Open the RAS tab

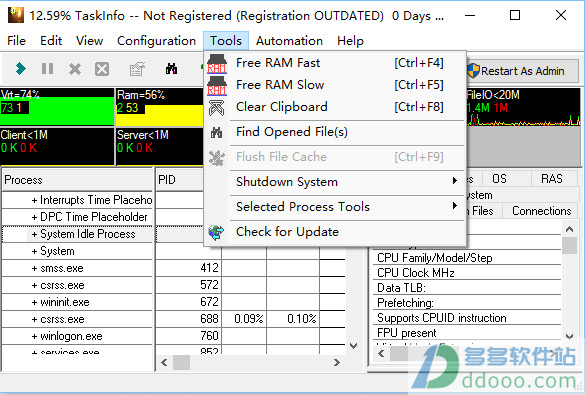click(x=552, y=179)
